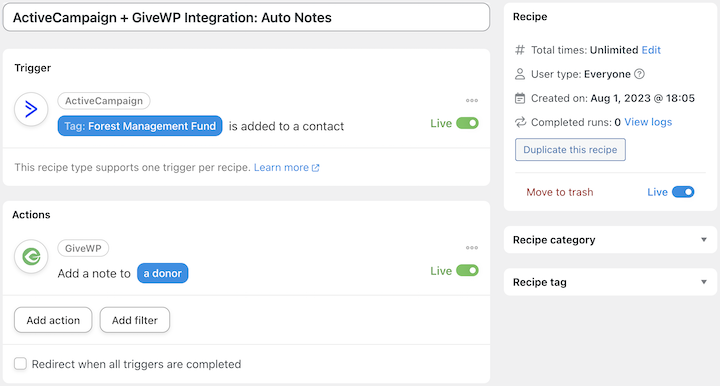Image resolution: width=720 pixels, height=386 pixels.
Task: Click the hash icon next to Total times
Action: pyautogui.click(x=520, y=50)
